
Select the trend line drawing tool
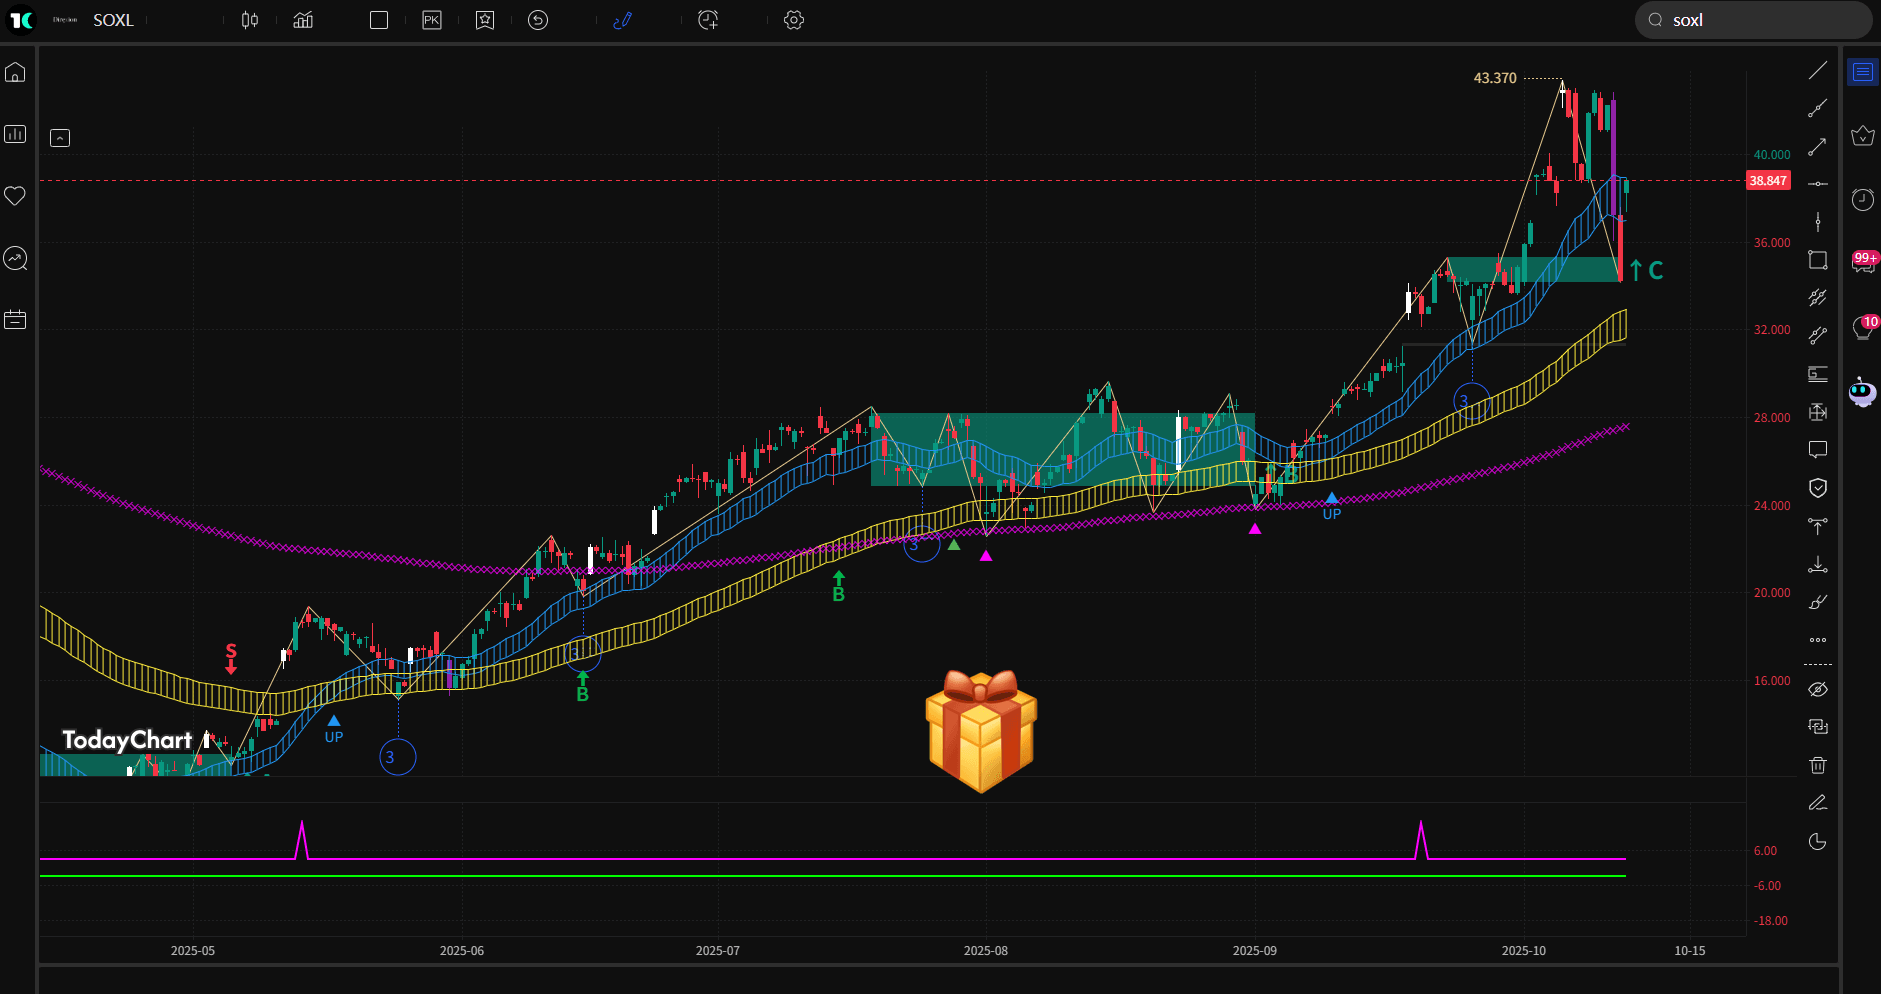pos(1819,70)
